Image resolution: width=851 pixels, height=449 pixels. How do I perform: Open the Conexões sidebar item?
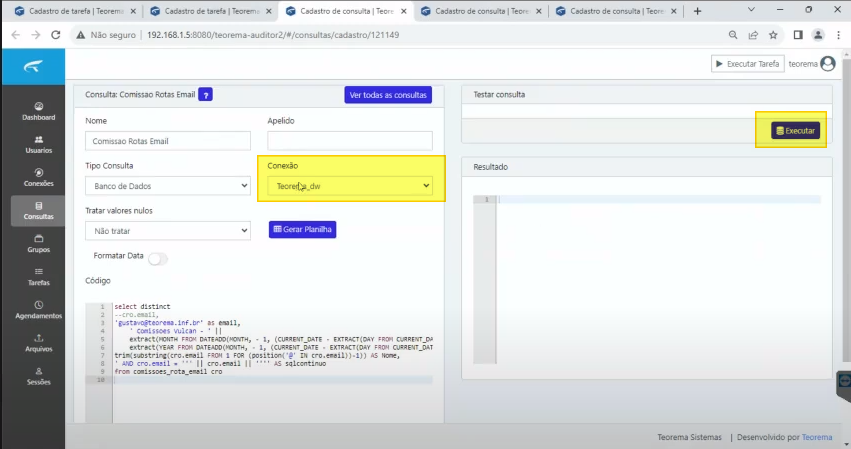(39, 178)
